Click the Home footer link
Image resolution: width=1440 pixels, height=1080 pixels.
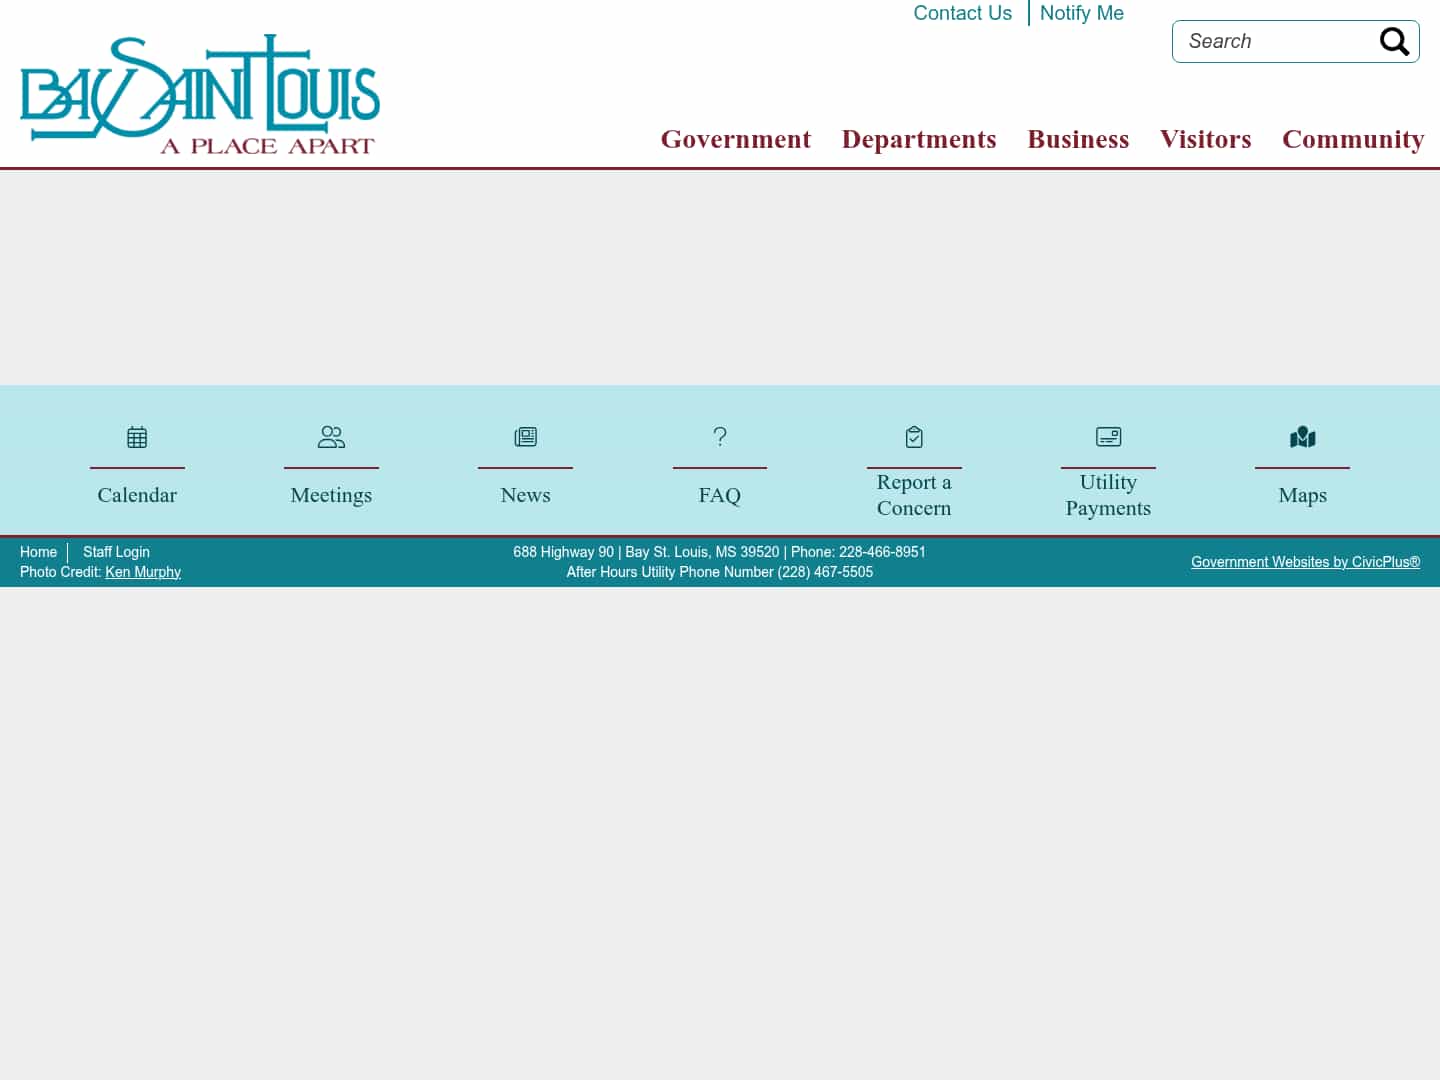pos(39,552)
